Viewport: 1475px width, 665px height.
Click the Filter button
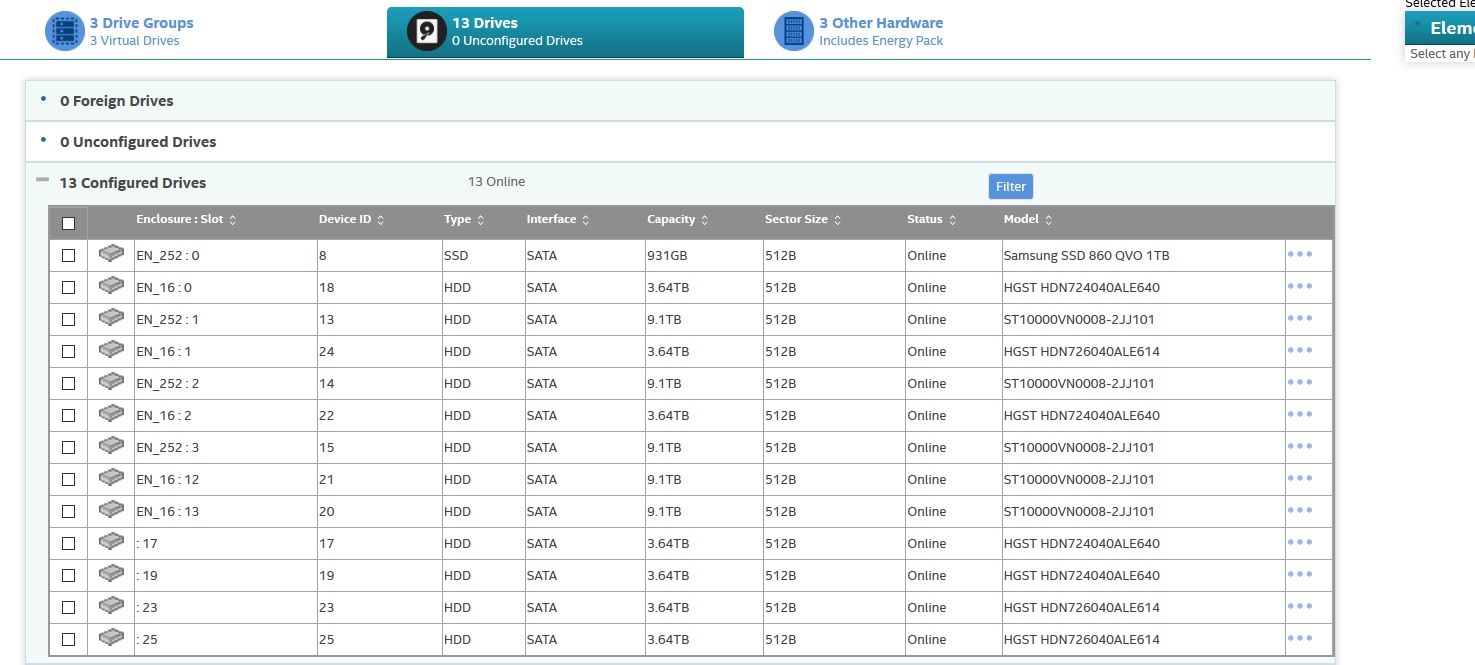pos(1011,186)
